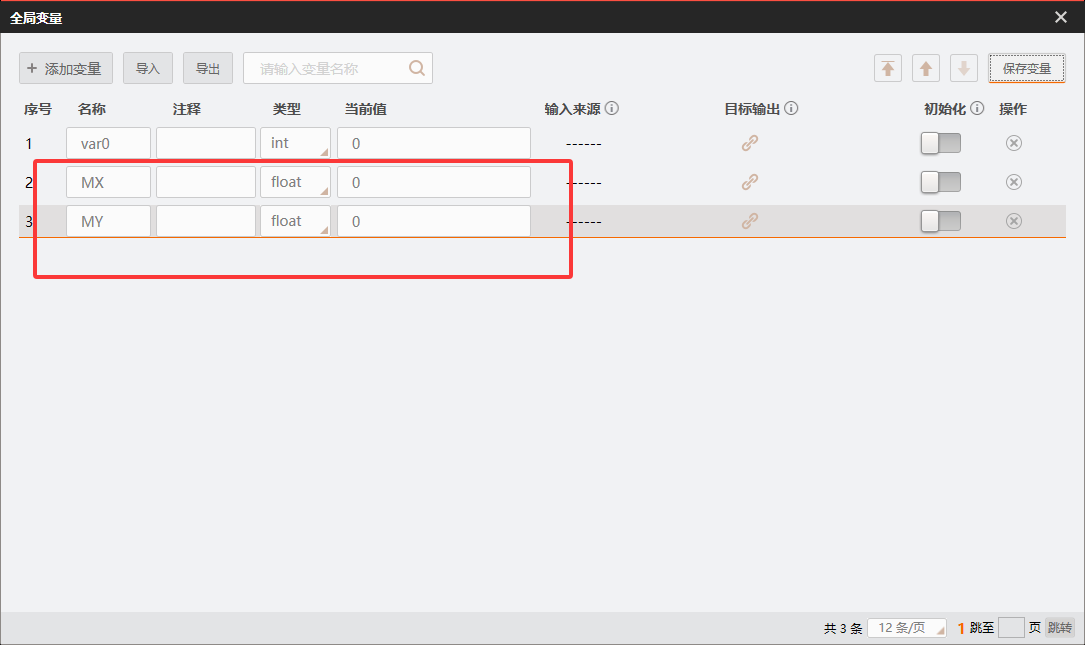
Task: Click the move up arrow icon
Action: (926, 69)
